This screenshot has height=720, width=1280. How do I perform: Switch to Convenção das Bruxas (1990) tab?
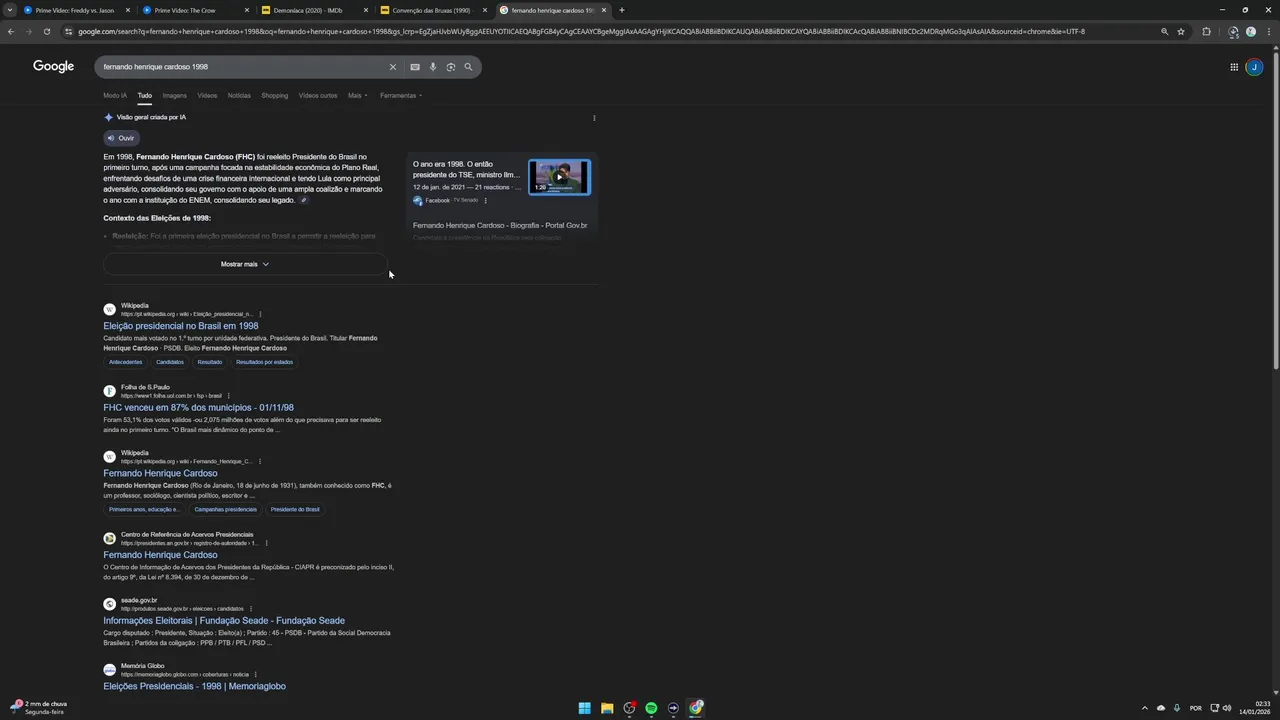coord(431,10)
